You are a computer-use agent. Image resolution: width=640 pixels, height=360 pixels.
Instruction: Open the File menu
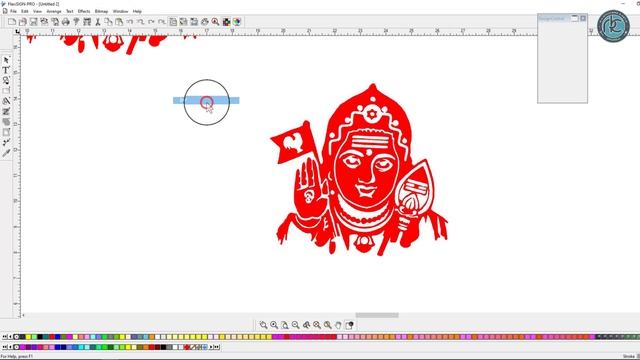pos(13,11)
